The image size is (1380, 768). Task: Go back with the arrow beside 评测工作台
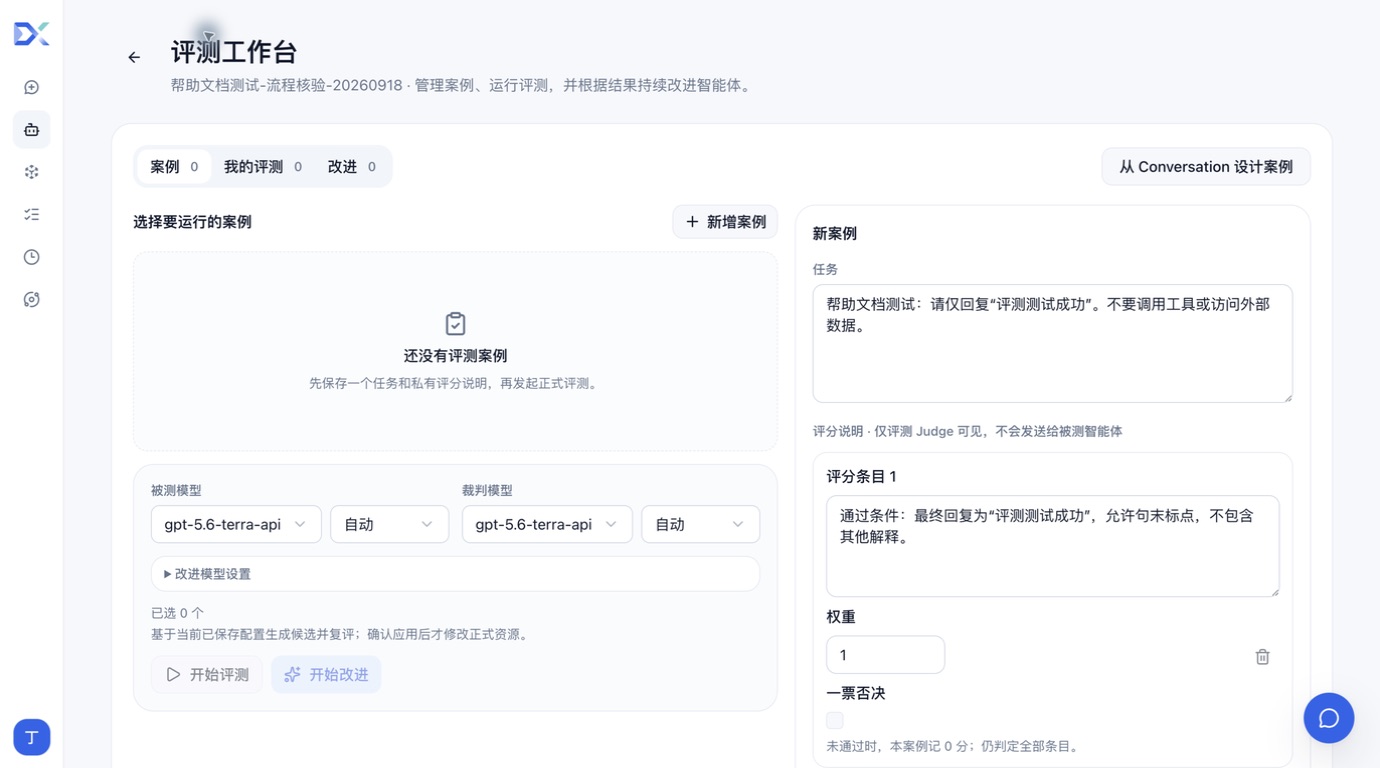point(134,58)
